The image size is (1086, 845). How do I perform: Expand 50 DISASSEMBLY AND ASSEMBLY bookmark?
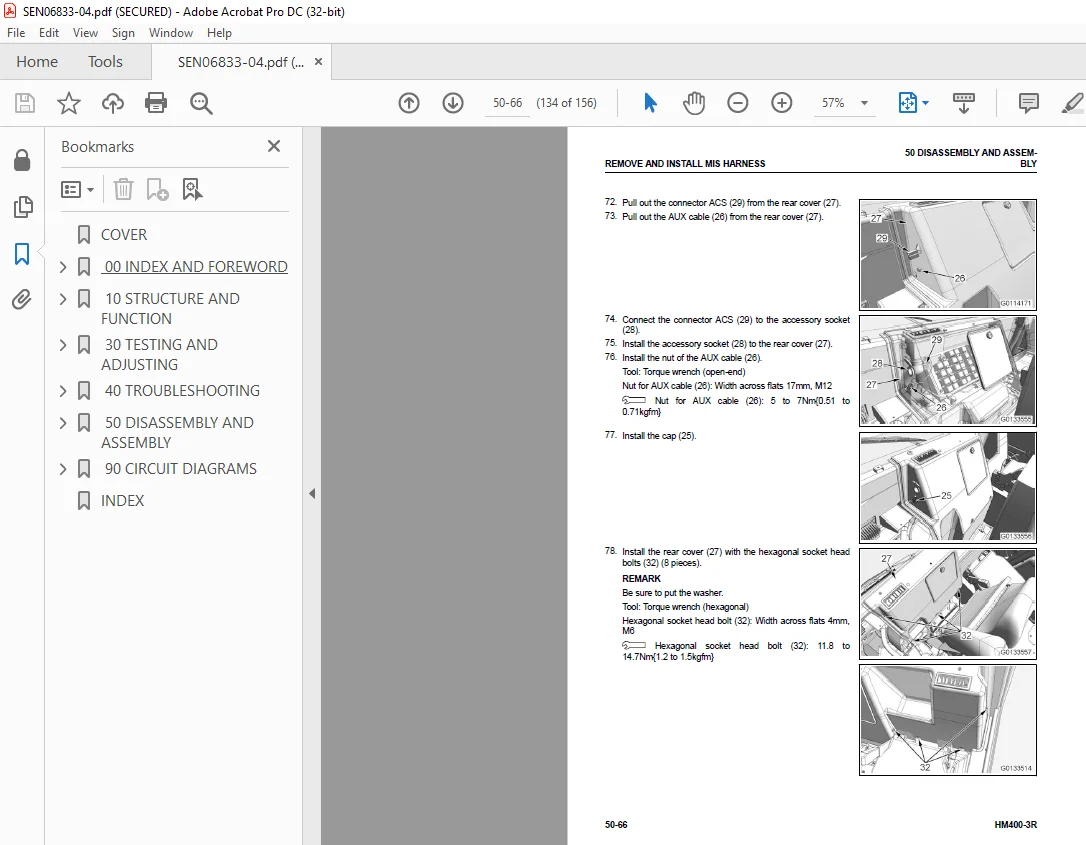63,423
